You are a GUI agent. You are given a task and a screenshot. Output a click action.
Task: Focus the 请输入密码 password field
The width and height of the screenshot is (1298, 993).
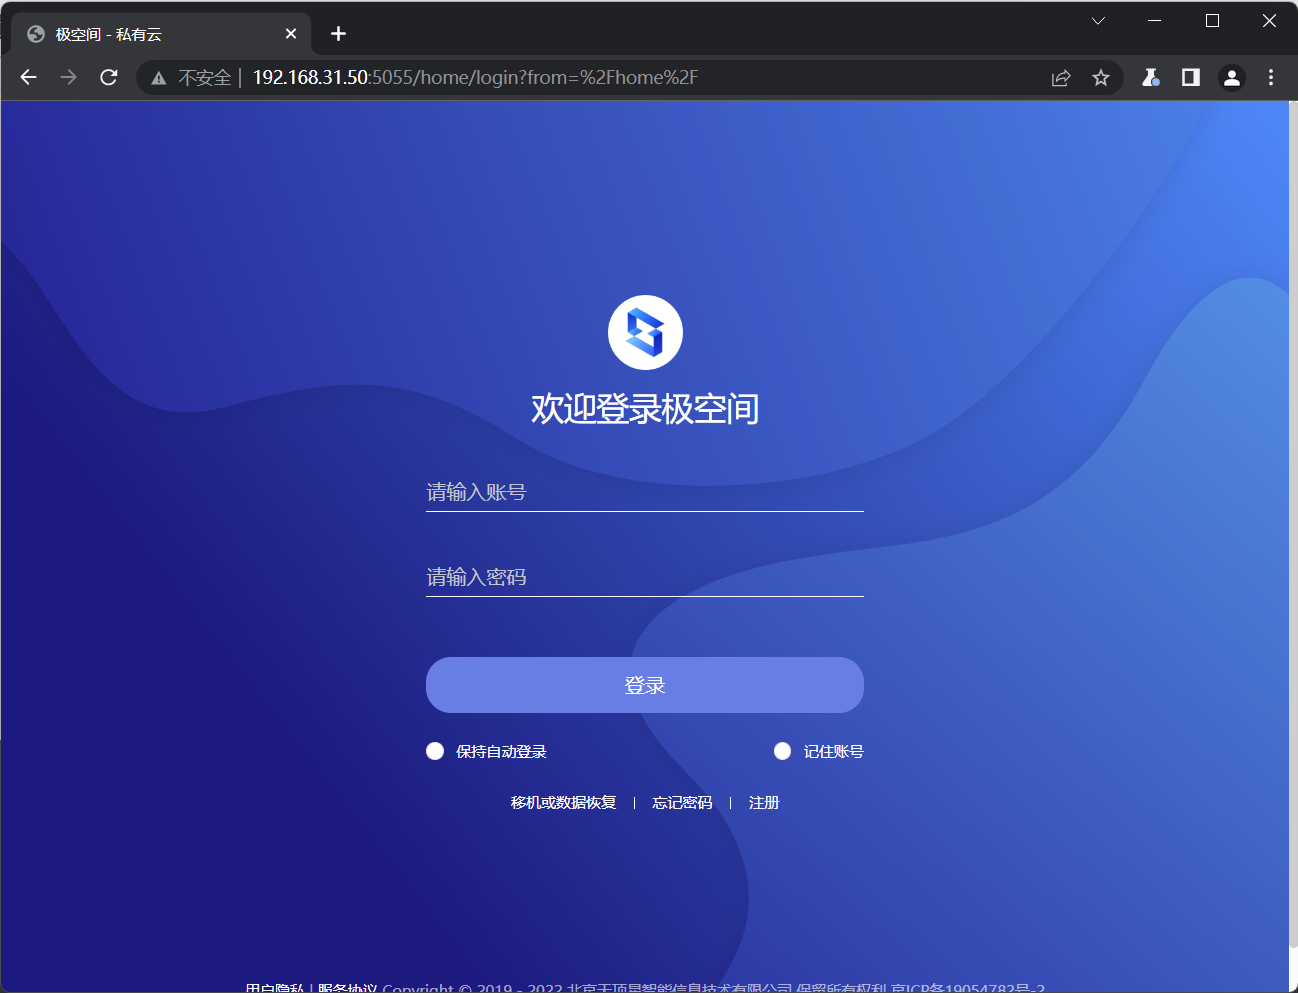pos(645,577)
